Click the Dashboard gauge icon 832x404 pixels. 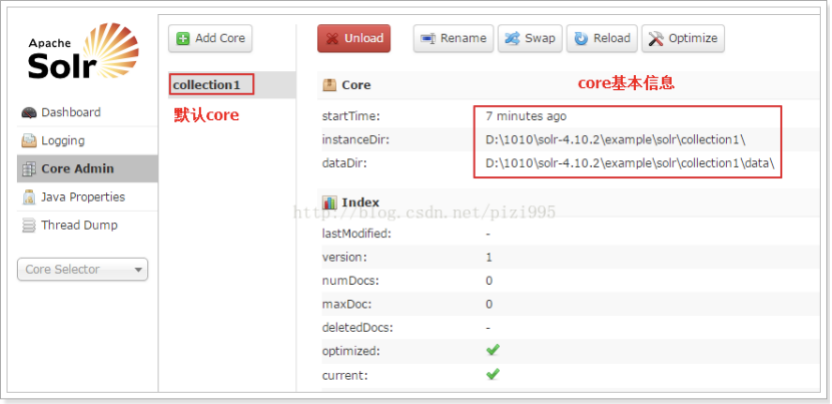click(29, 113)
